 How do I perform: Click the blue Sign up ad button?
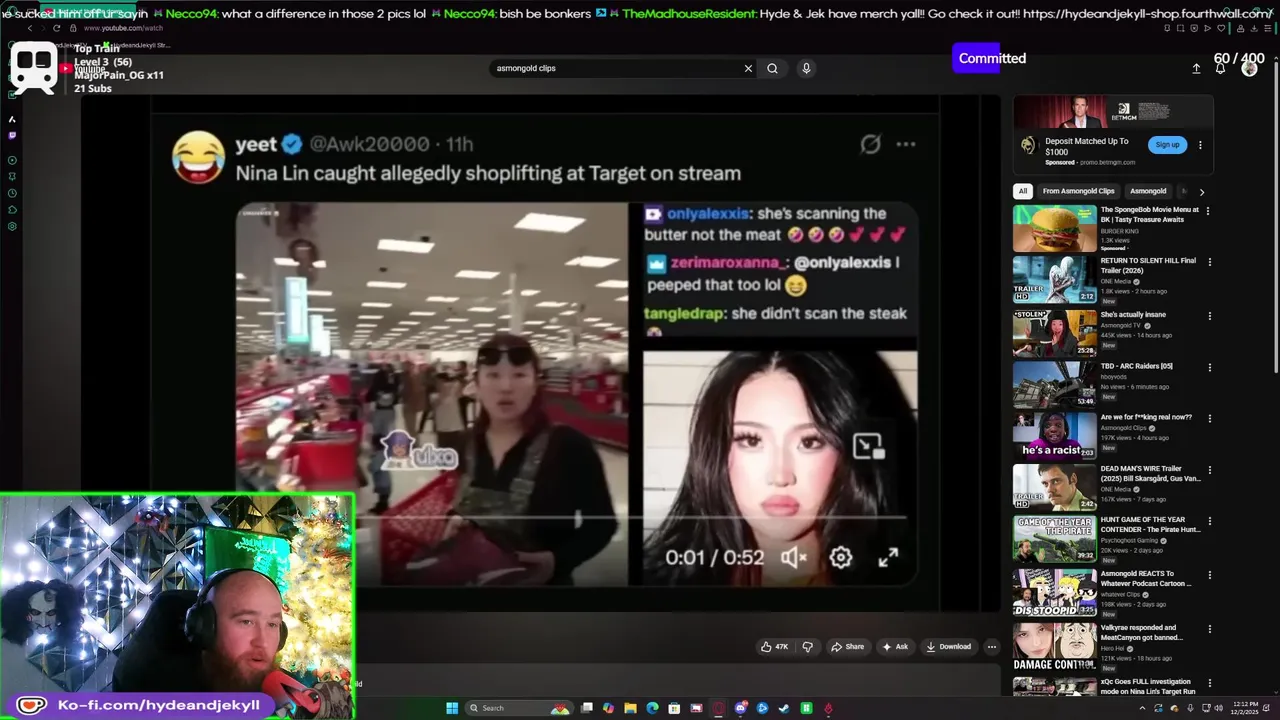[x=1167, y=145]
